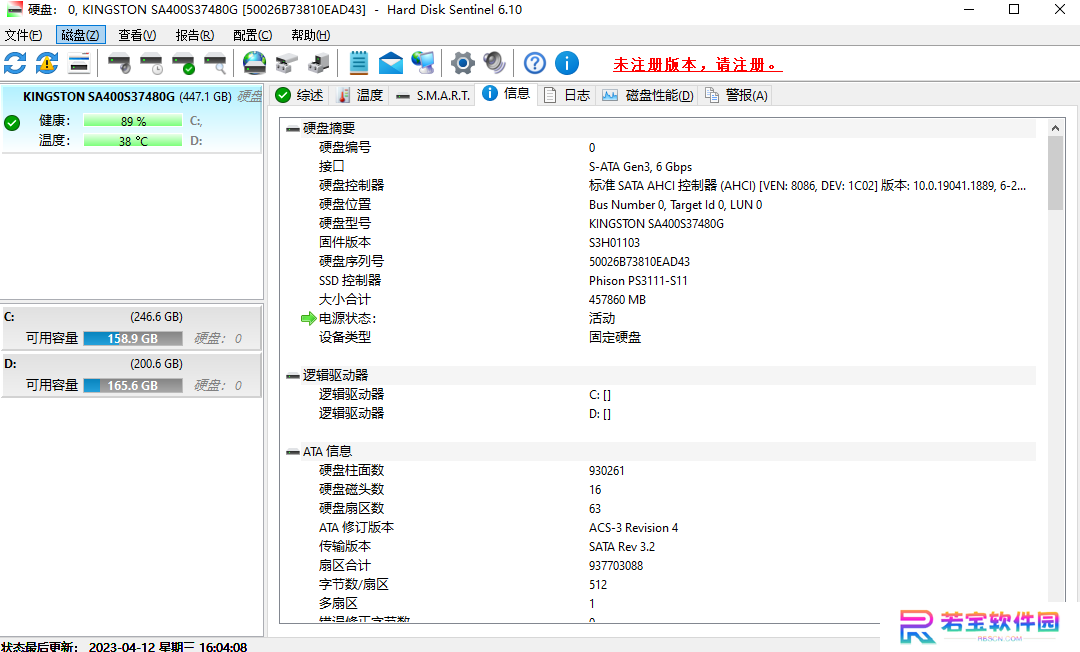Open the 磁盘(Z) menu

click(81, 35)
